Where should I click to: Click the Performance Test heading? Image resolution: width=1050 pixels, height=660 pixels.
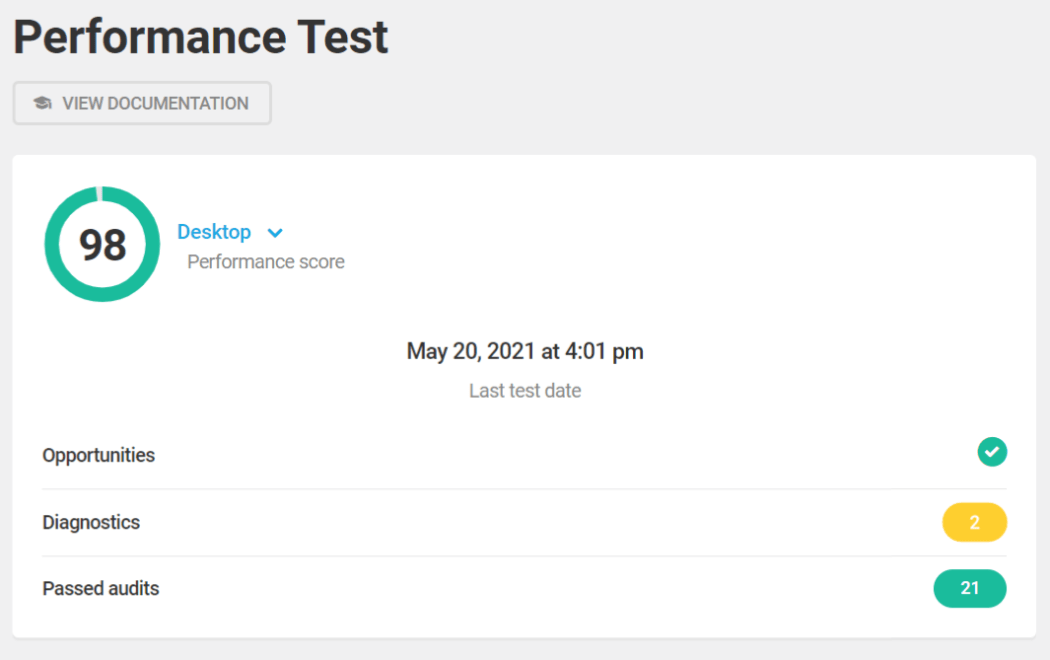point(200,36)
